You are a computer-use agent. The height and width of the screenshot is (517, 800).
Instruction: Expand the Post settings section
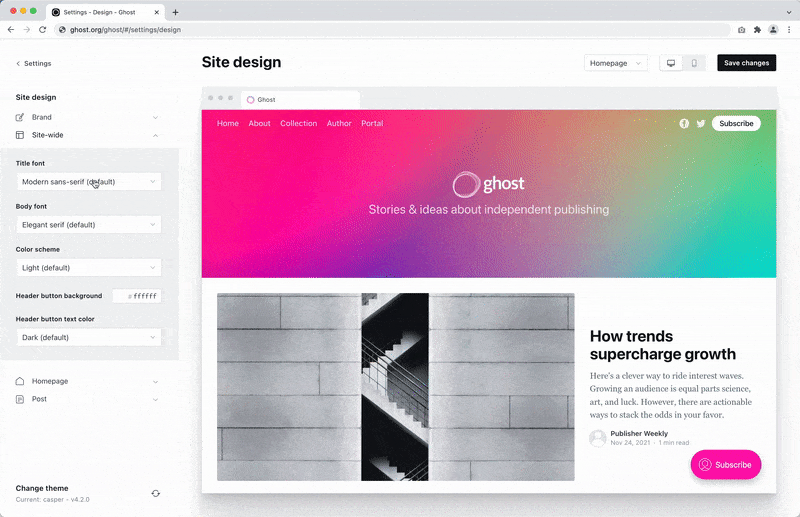[155, 399]
